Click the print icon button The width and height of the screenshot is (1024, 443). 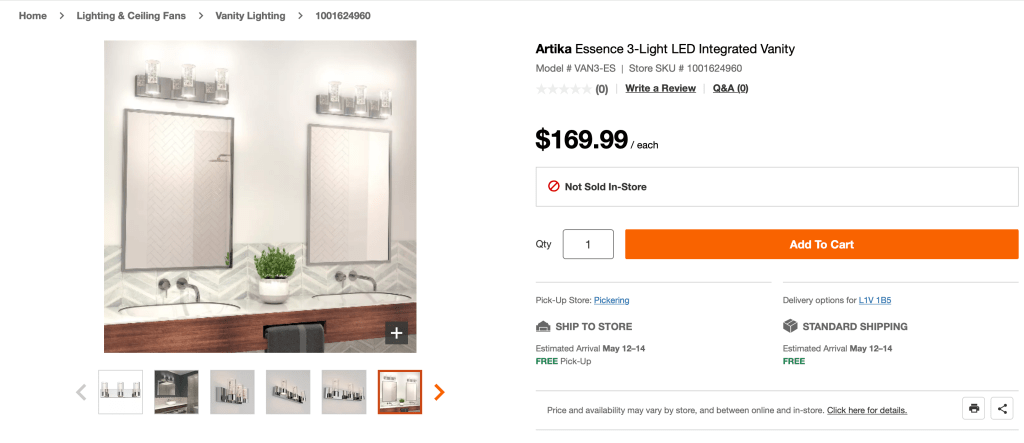point(973,408)
